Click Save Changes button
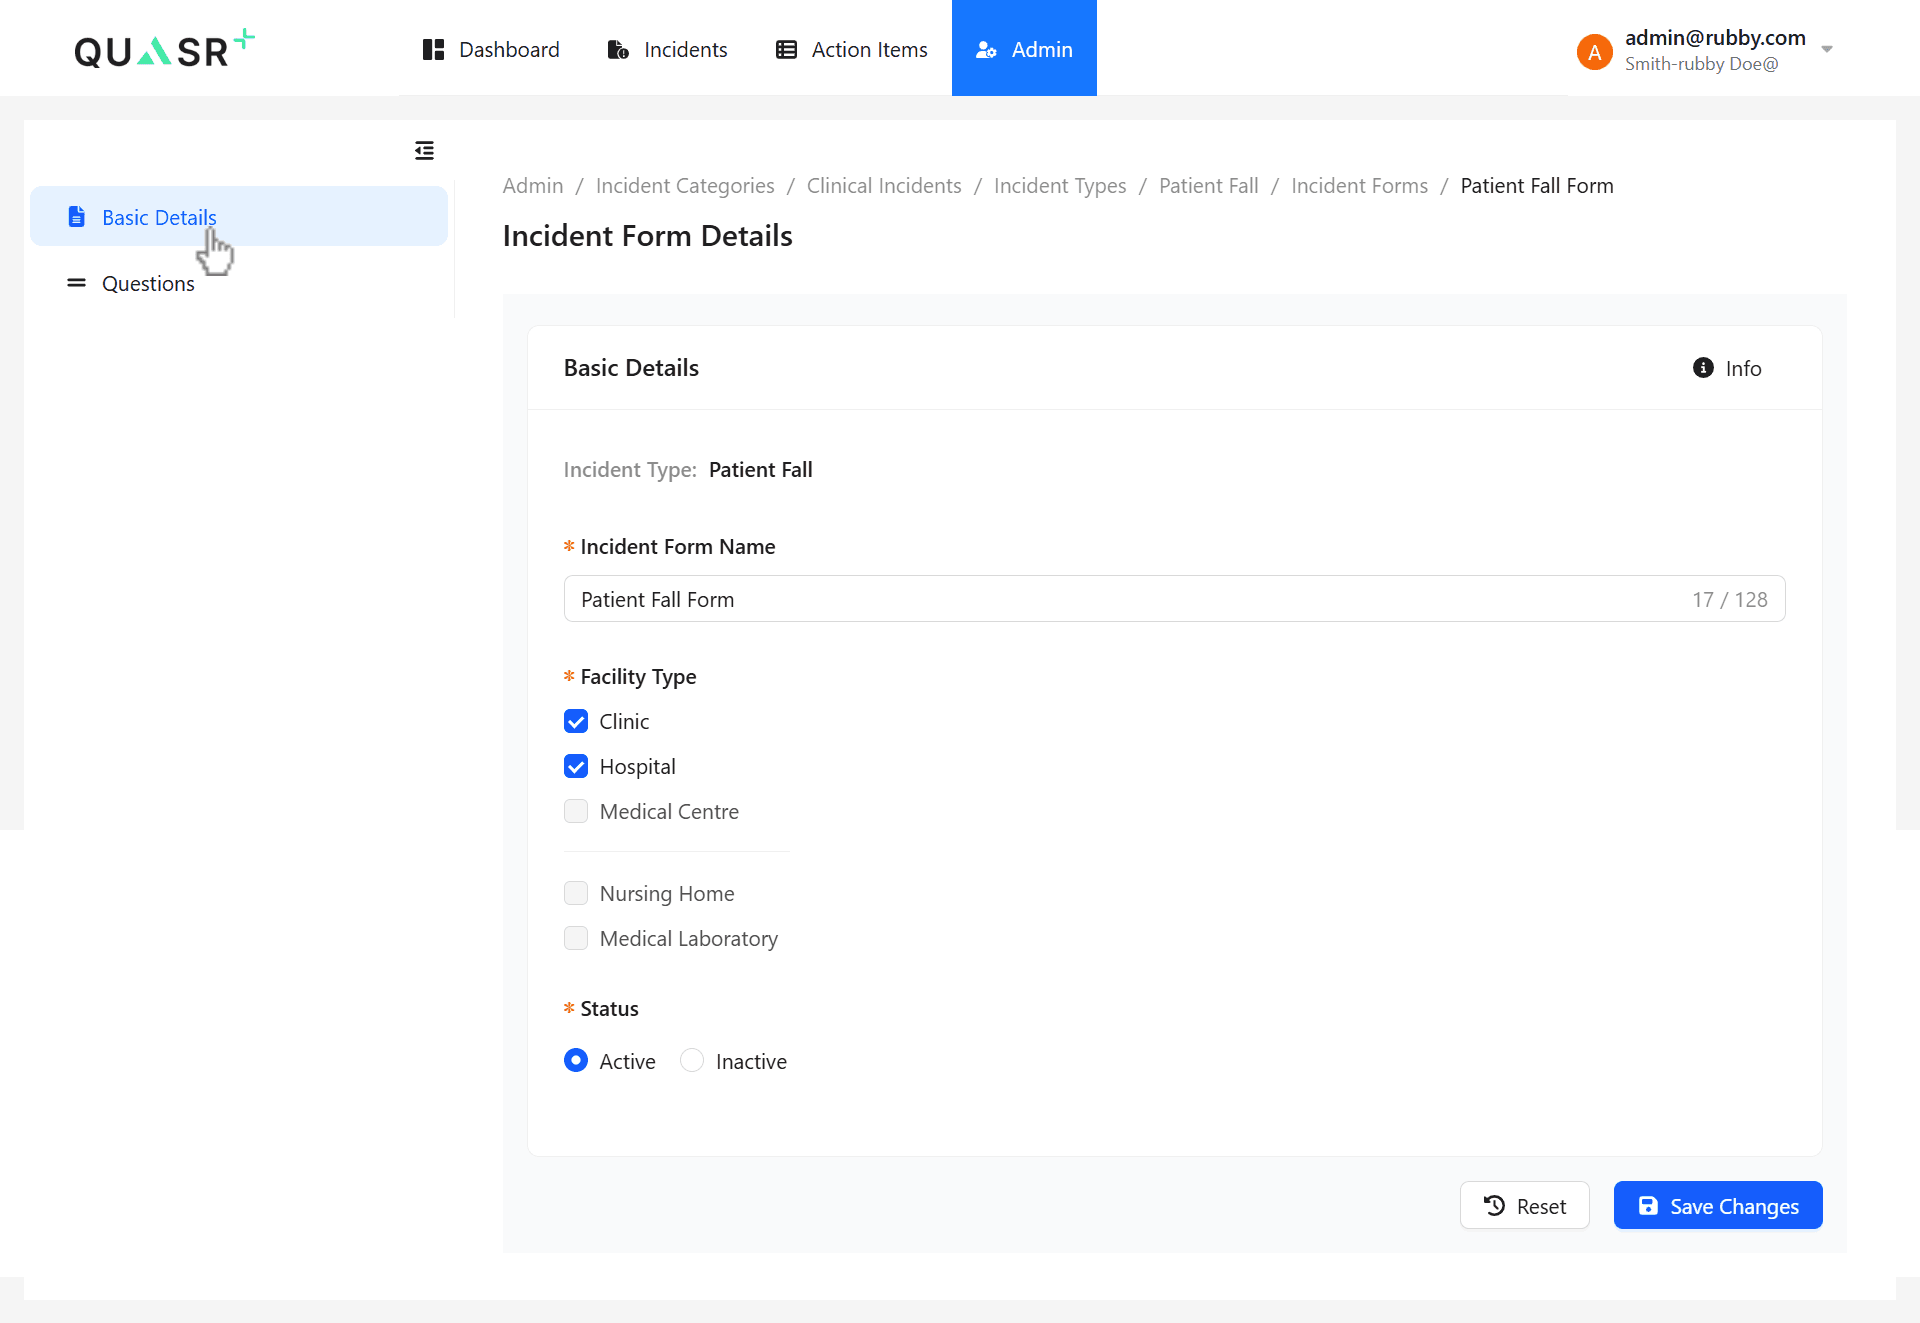This screenshot has width=1920, height=1323. click(x=1718, y=1205)
